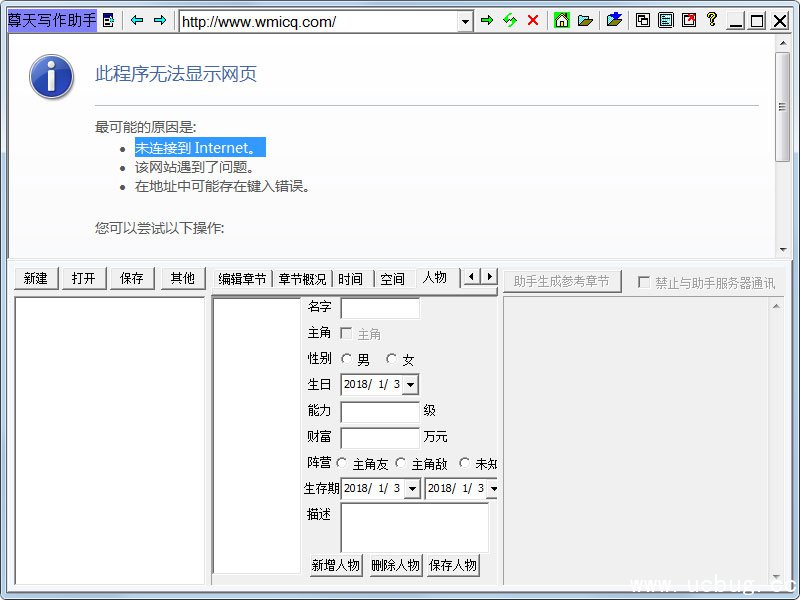Screen dimensions: 800x600
Task: Click the open folder icon in the toolbar
Action: (585, 20)
